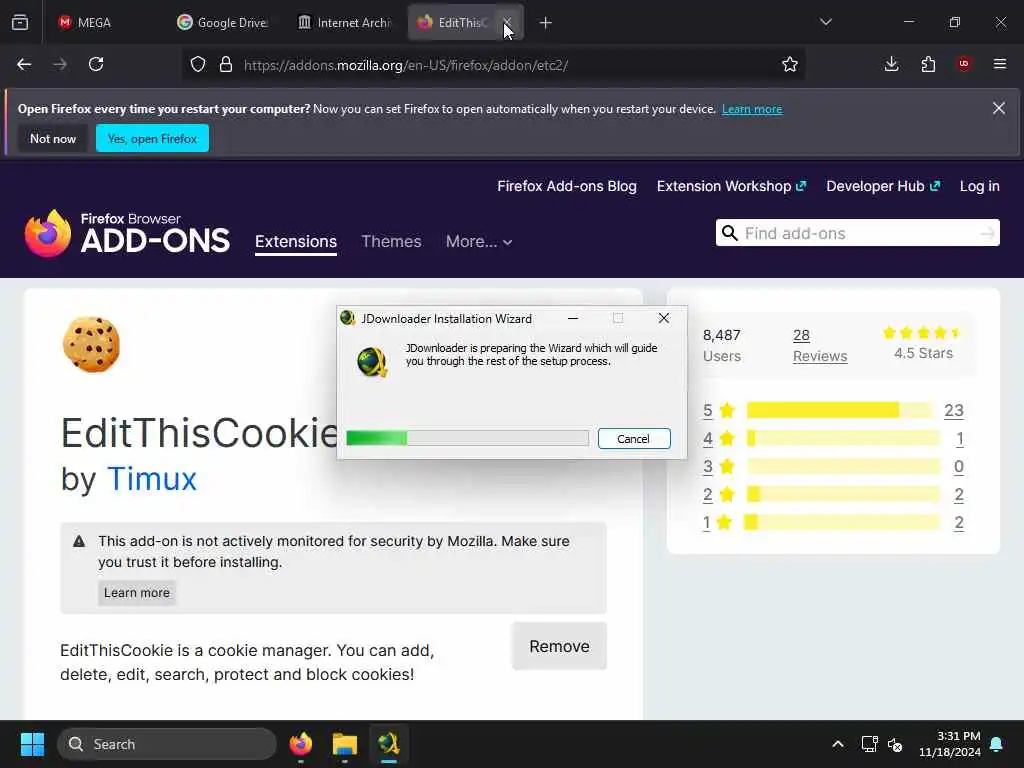Click Learn more in the notification bar
The image size is (1024, 768).
click(752, 109)
